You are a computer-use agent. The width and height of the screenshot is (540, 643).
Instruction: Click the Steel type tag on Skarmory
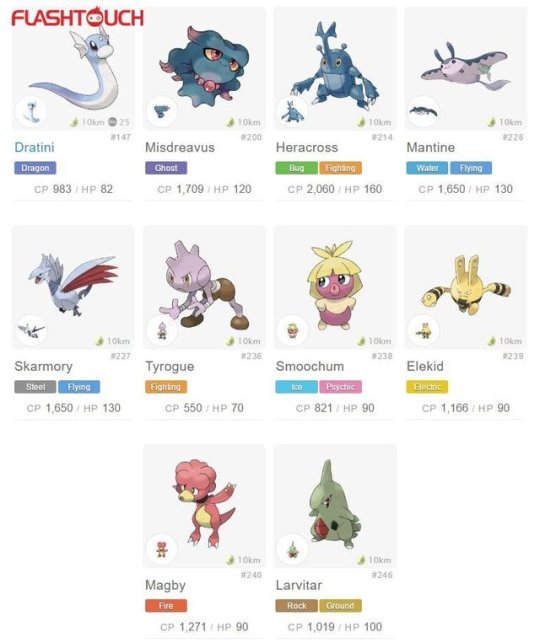coord(35,387)
